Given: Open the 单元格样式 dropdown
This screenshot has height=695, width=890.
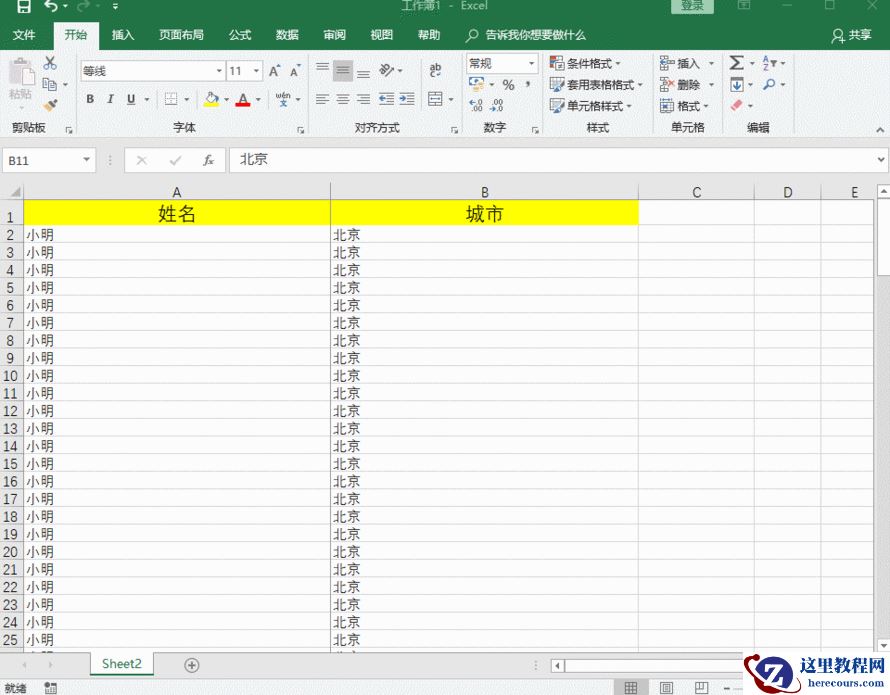Looking at the screenshot, I should (590, 106).
